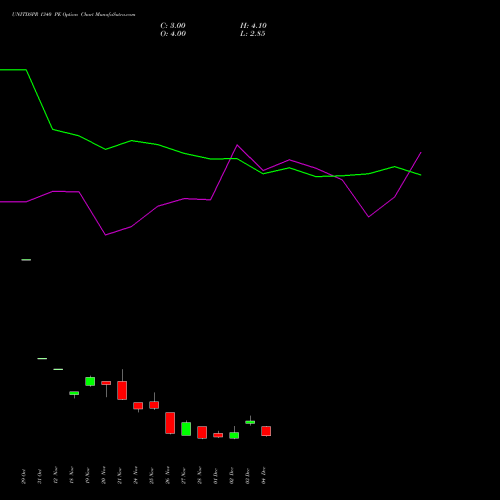Click the low value L: 2.85
The height and width of the screenshot is (500, 500).
pos(253,34)
